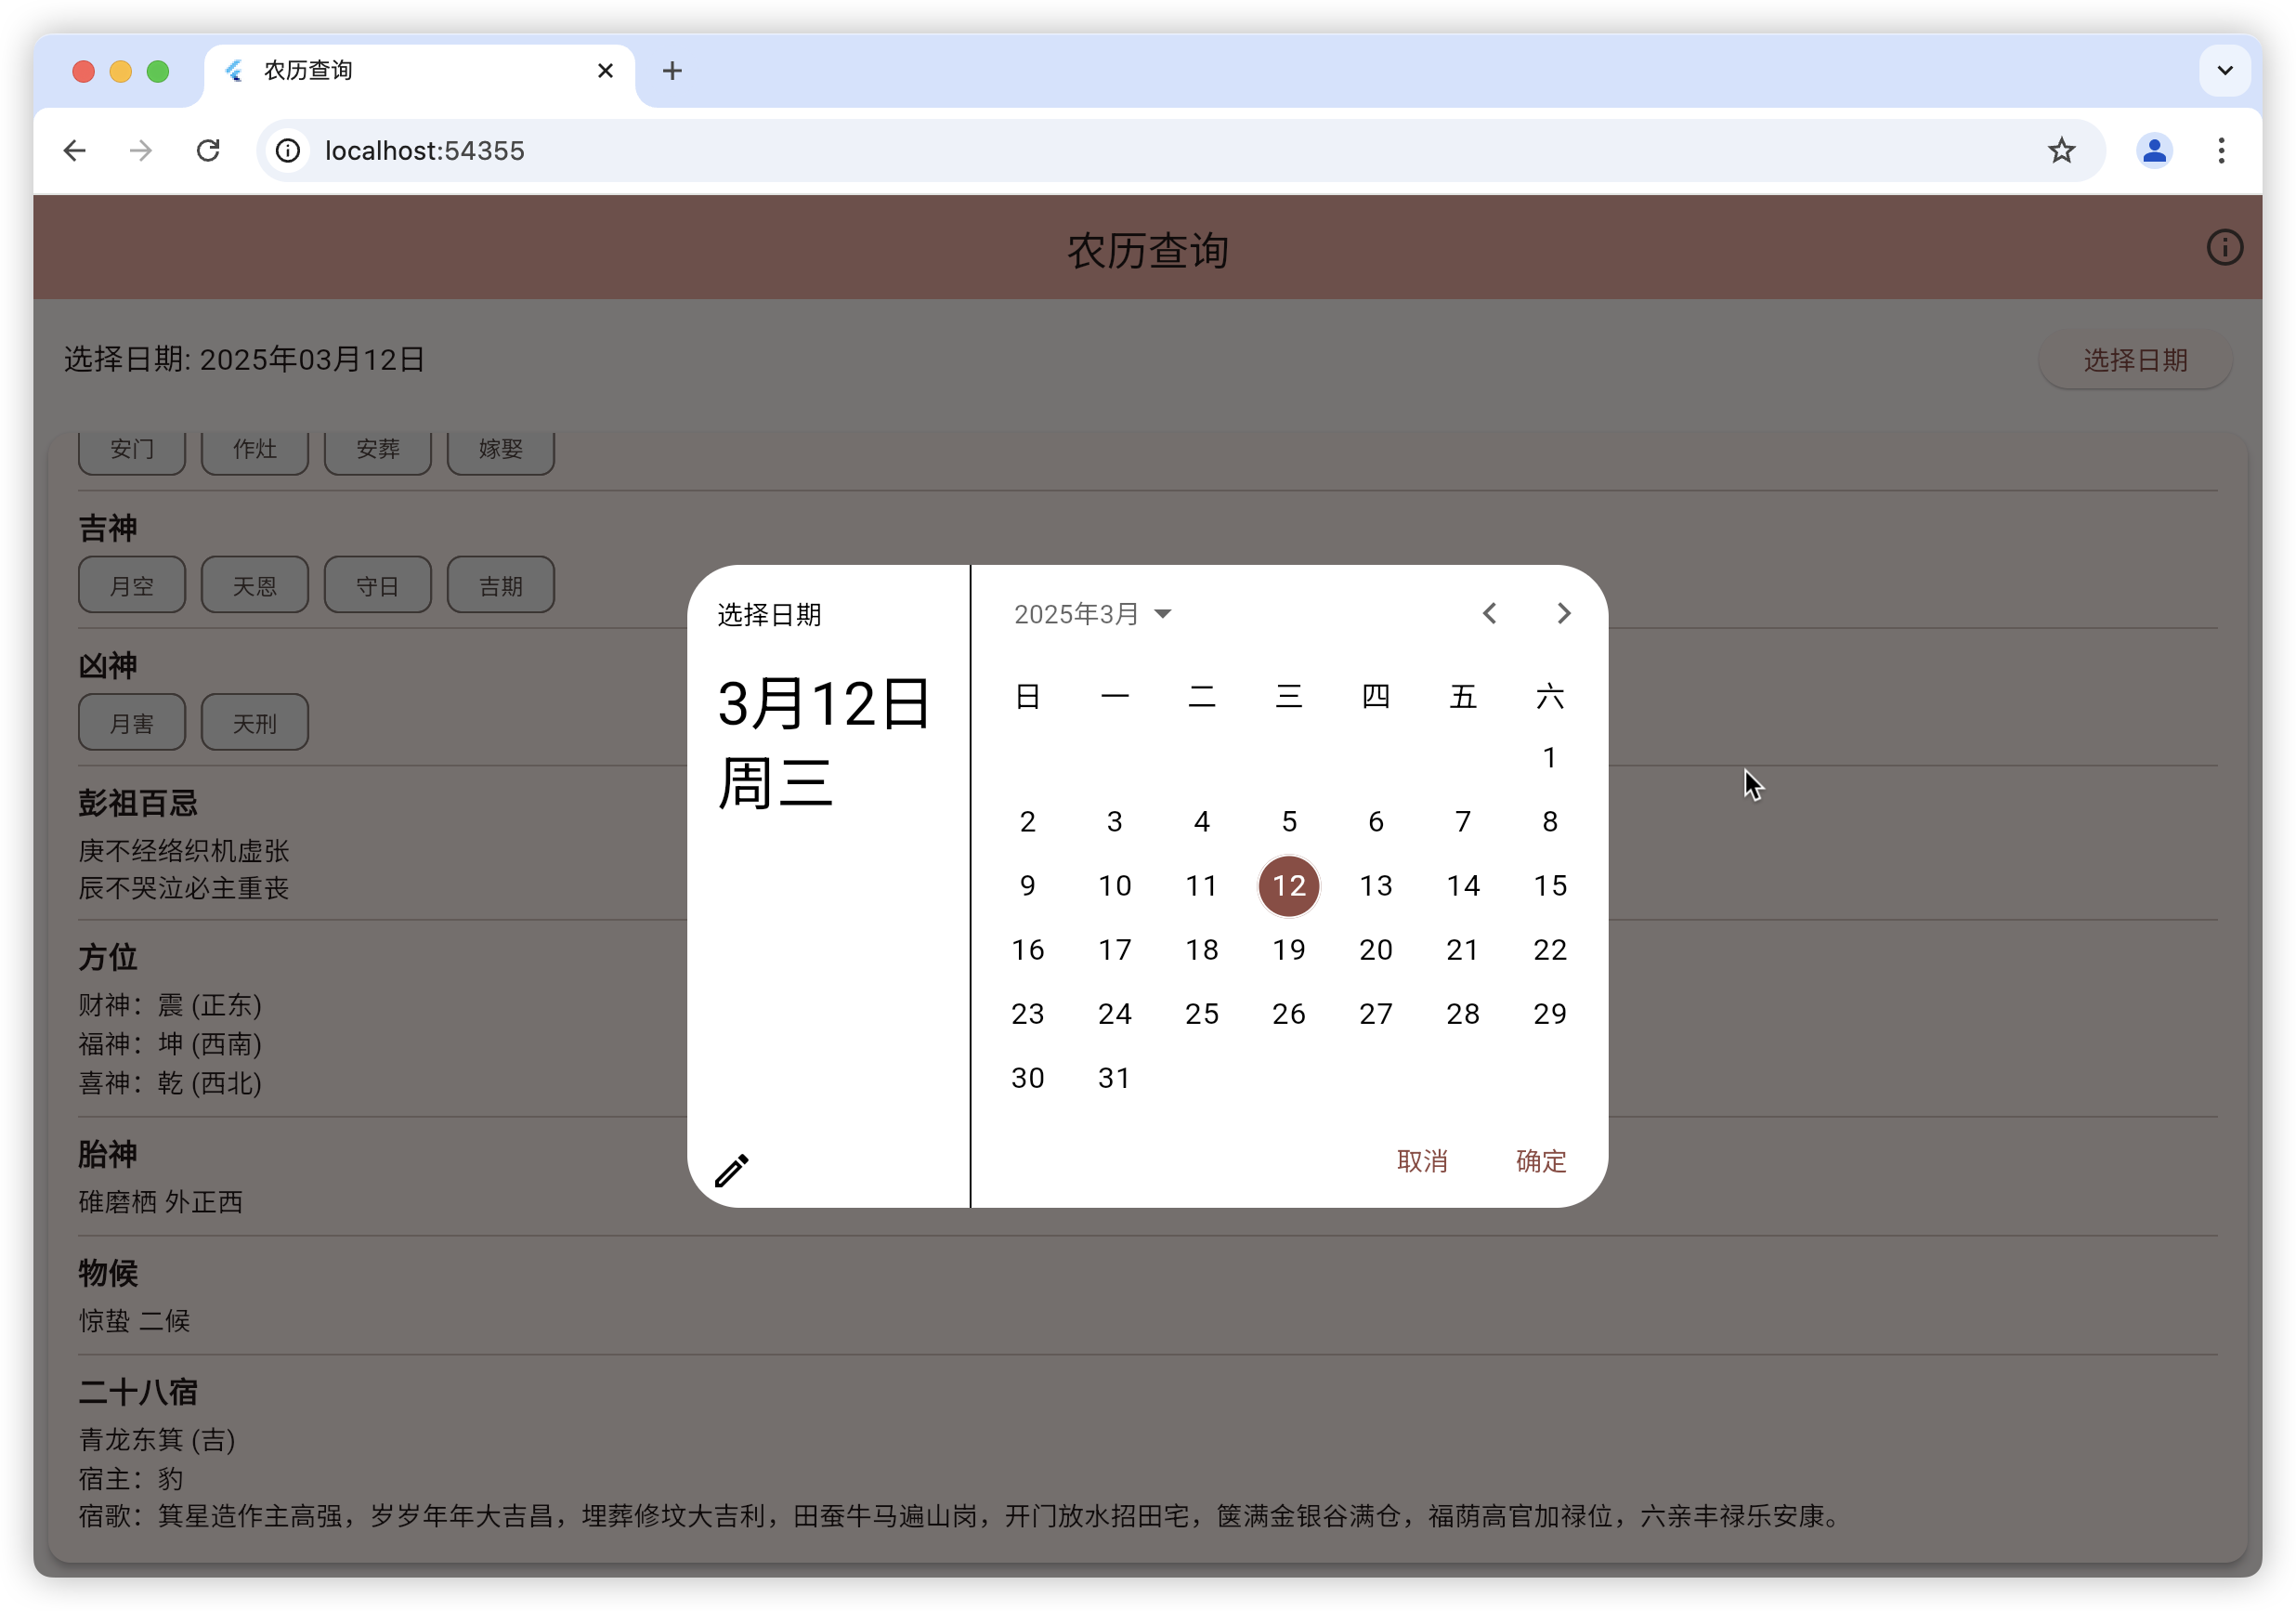Image resolution: width=2296 pixels, height=1611 pixels.
Task: Click the site information icon in address bar
Action: click(x=288, y=151)
